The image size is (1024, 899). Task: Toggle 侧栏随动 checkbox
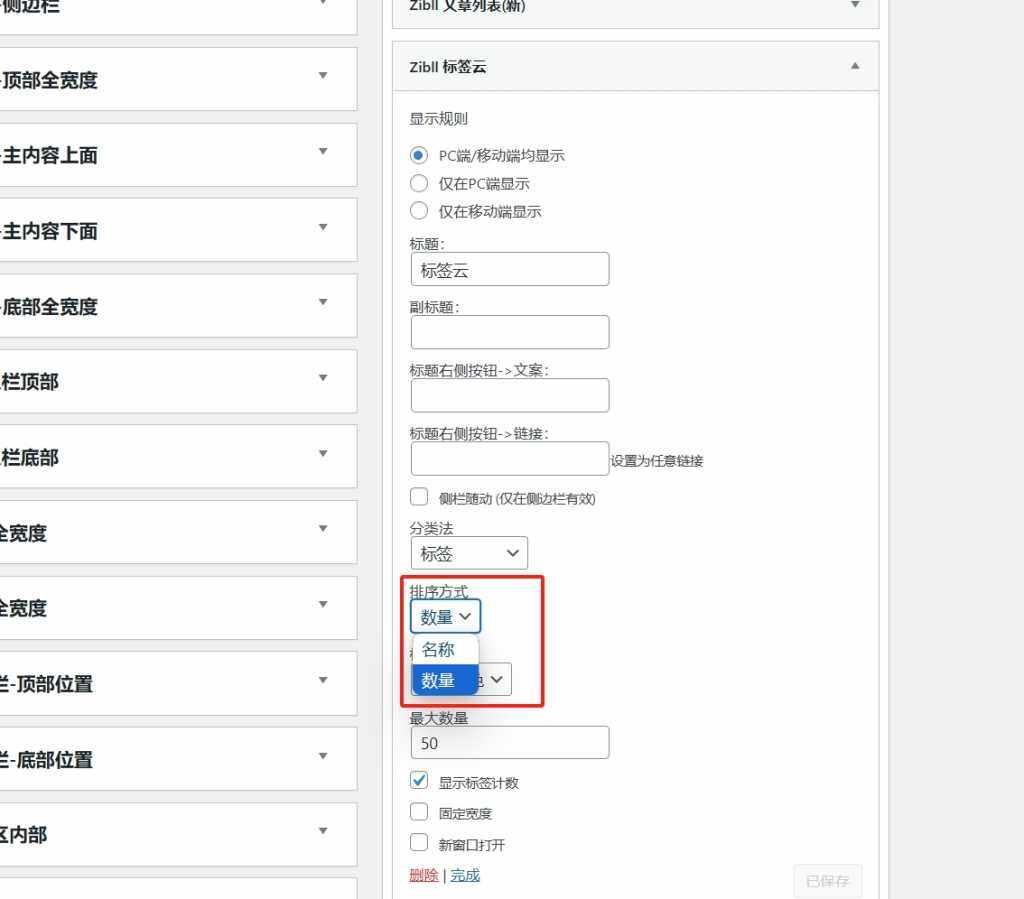point(419,497)
